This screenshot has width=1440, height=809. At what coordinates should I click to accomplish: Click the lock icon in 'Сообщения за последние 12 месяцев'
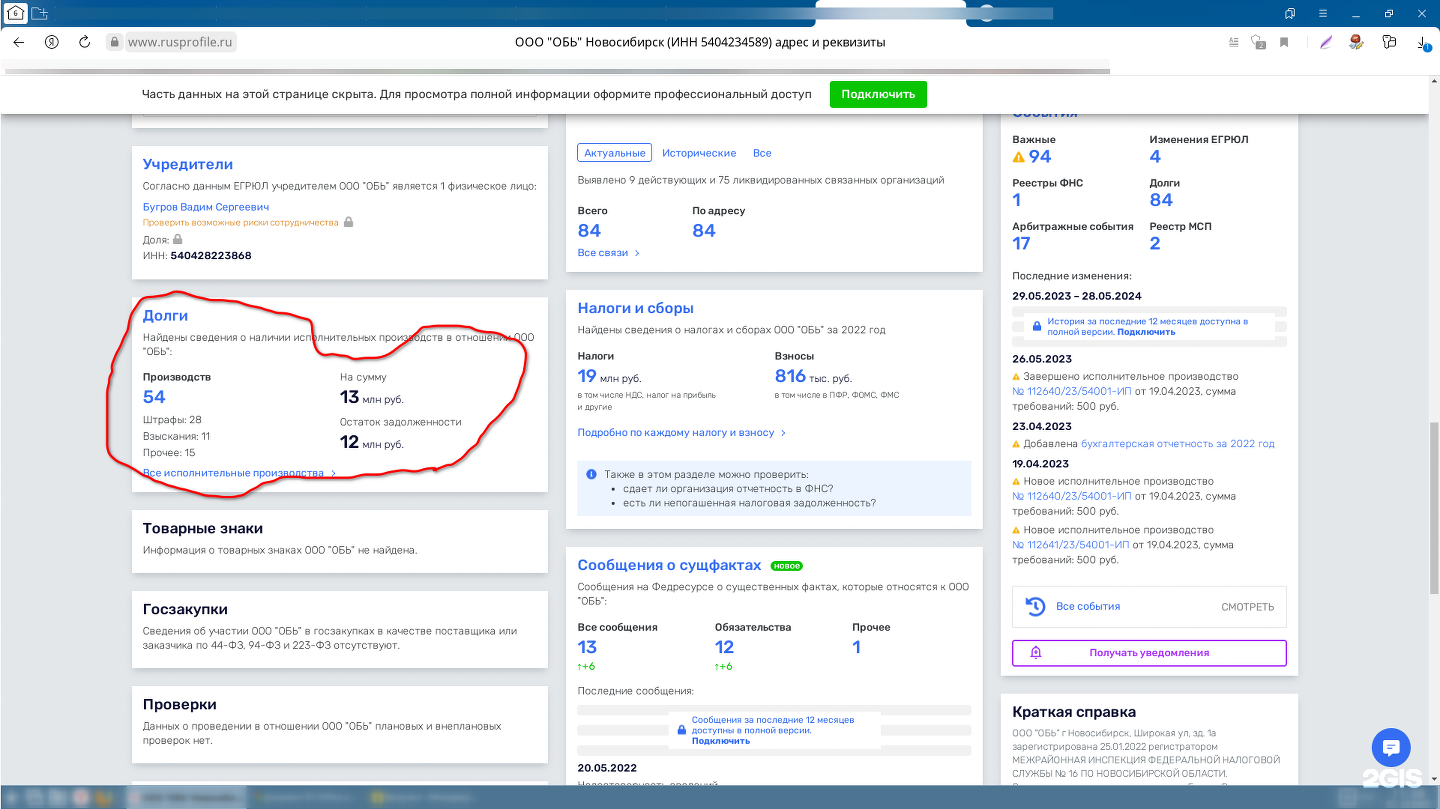[682, 730]
